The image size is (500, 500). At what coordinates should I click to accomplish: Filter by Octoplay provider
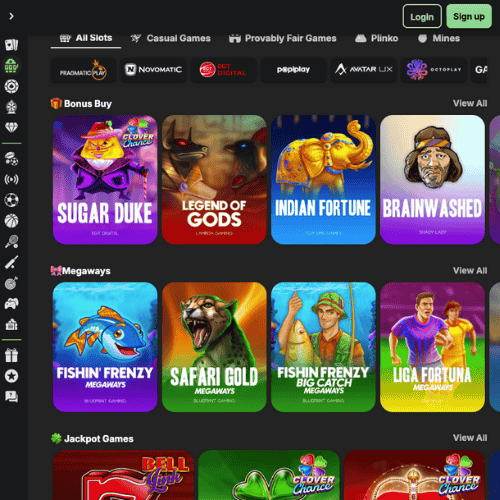433,70
